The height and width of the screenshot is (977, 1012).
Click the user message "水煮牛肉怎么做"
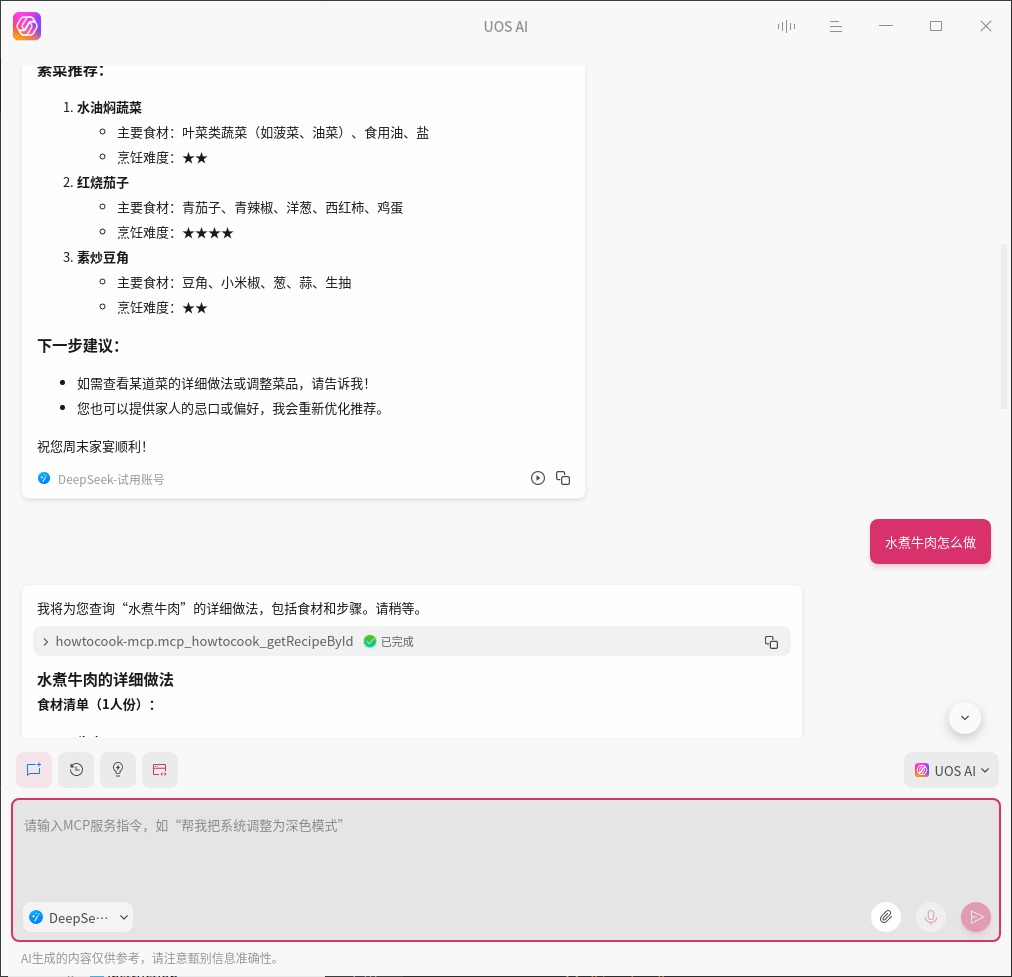930,542
